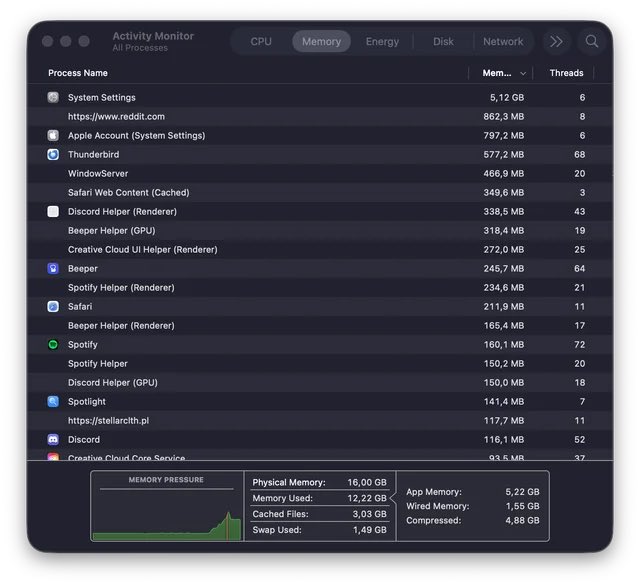This screenshot has height=586, width=640.
Task: Sort by Process Name column header
Action: tap(78, 73)
